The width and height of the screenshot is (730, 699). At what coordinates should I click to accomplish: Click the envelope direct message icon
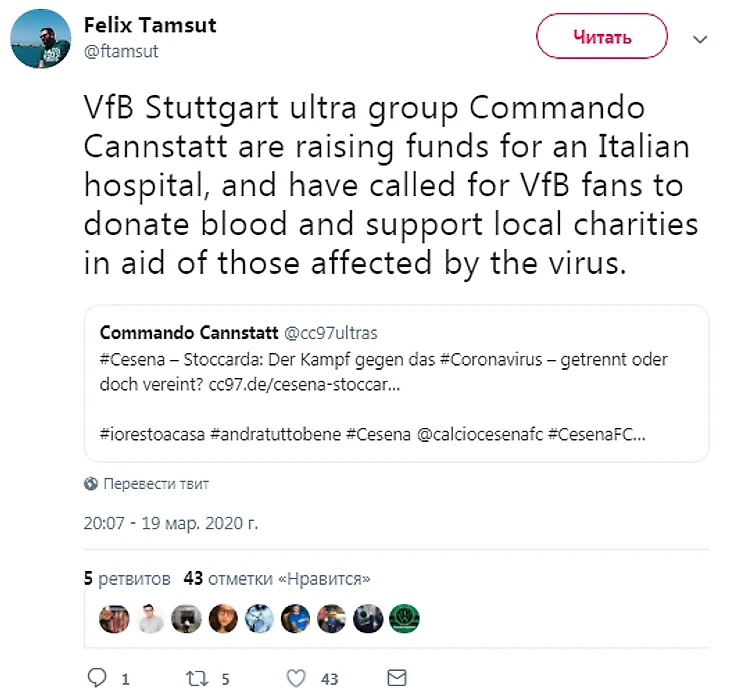coord(397,678)
